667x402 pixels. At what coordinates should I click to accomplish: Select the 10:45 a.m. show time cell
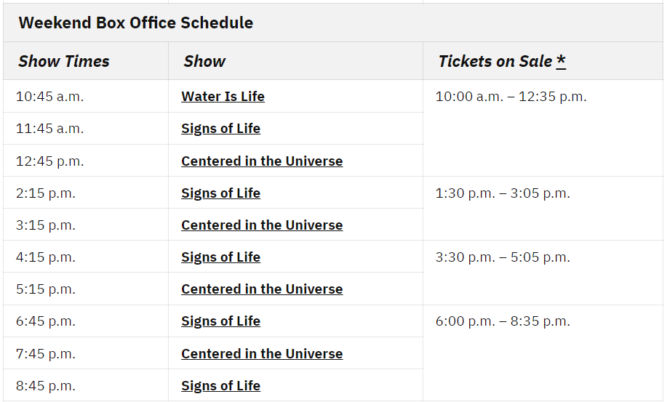(x=50, y=97)
